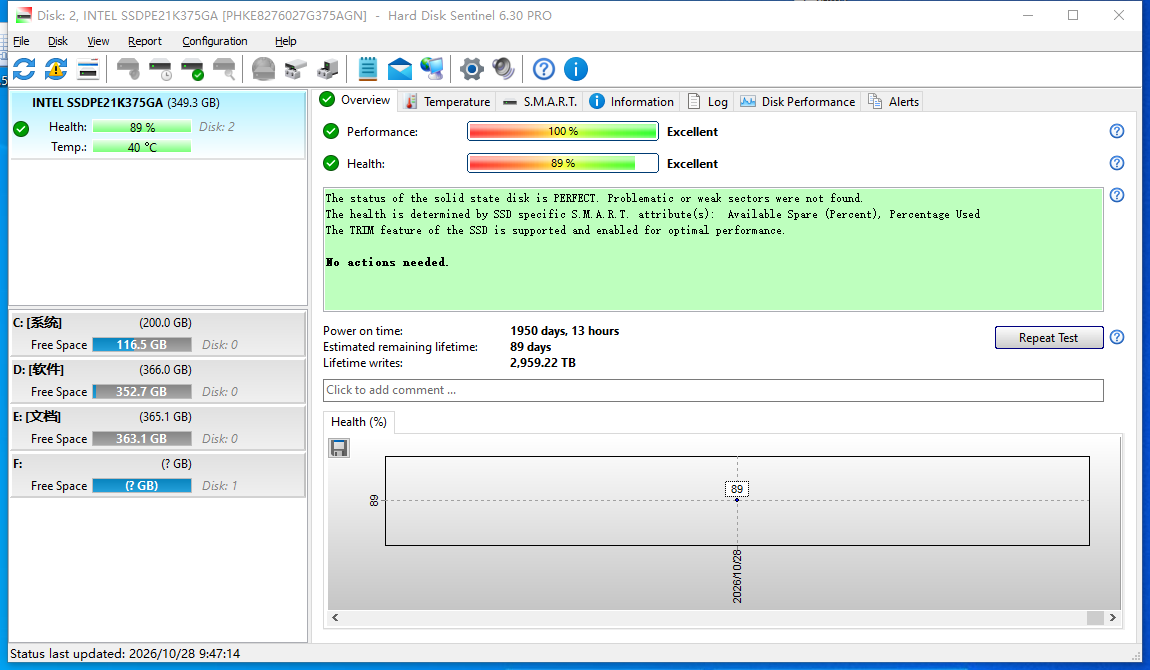Click the globe and monitor toolbar icon
The height and width of the screenshot is (670, 1150).
(432, 70)
